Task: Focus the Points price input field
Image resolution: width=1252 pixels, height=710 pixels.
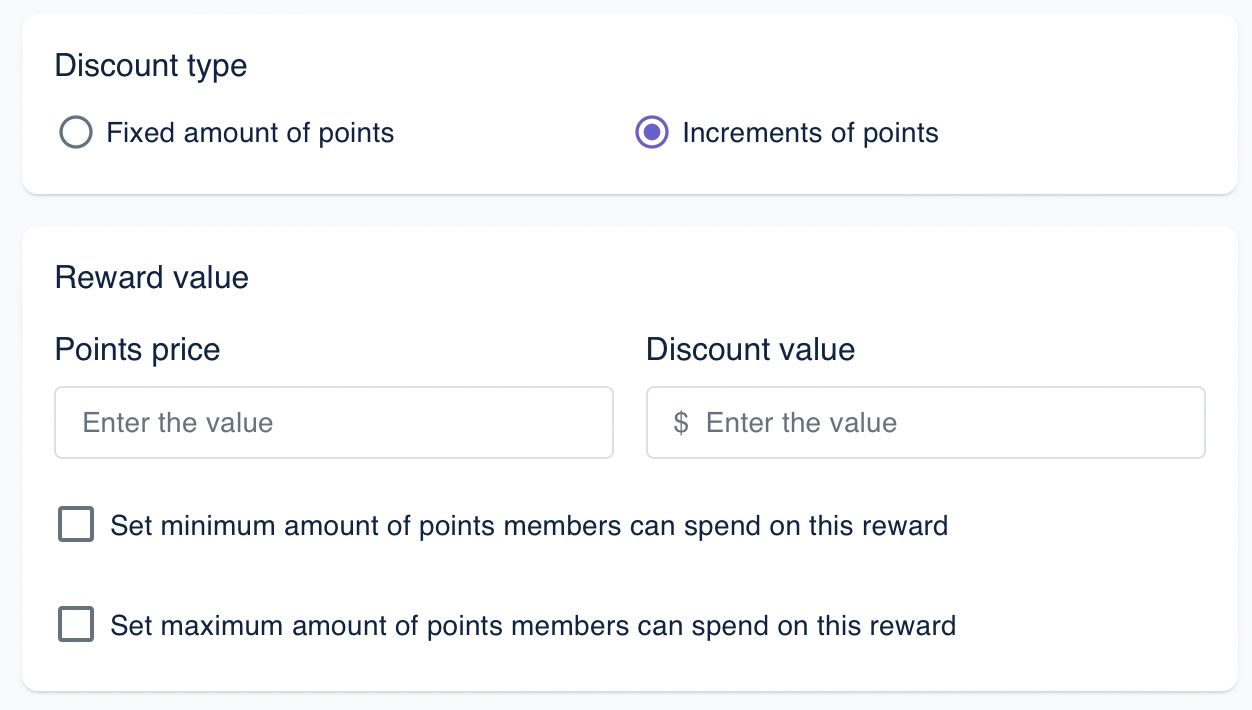Action: pyautogui.click(x=333, y=423)
